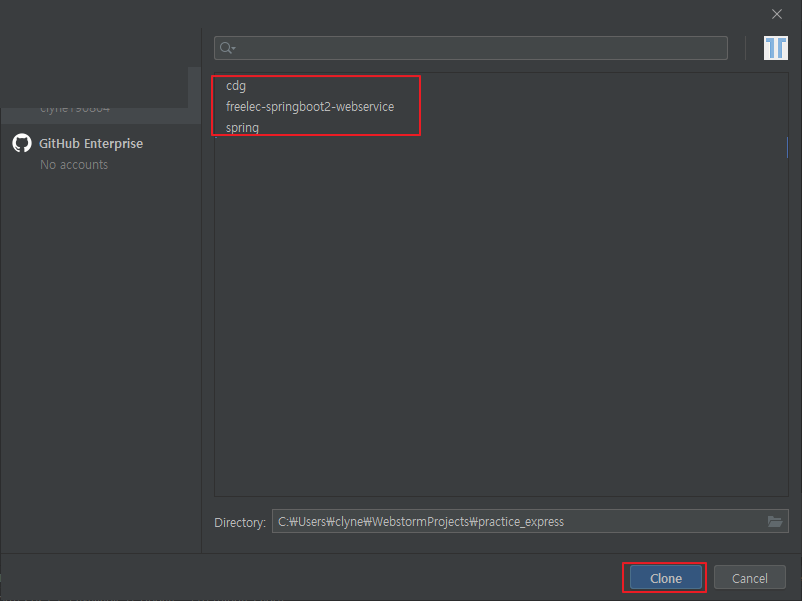Browse for directory using folder icon
Viewport: 802px width, 601px height.
point(774,521)
